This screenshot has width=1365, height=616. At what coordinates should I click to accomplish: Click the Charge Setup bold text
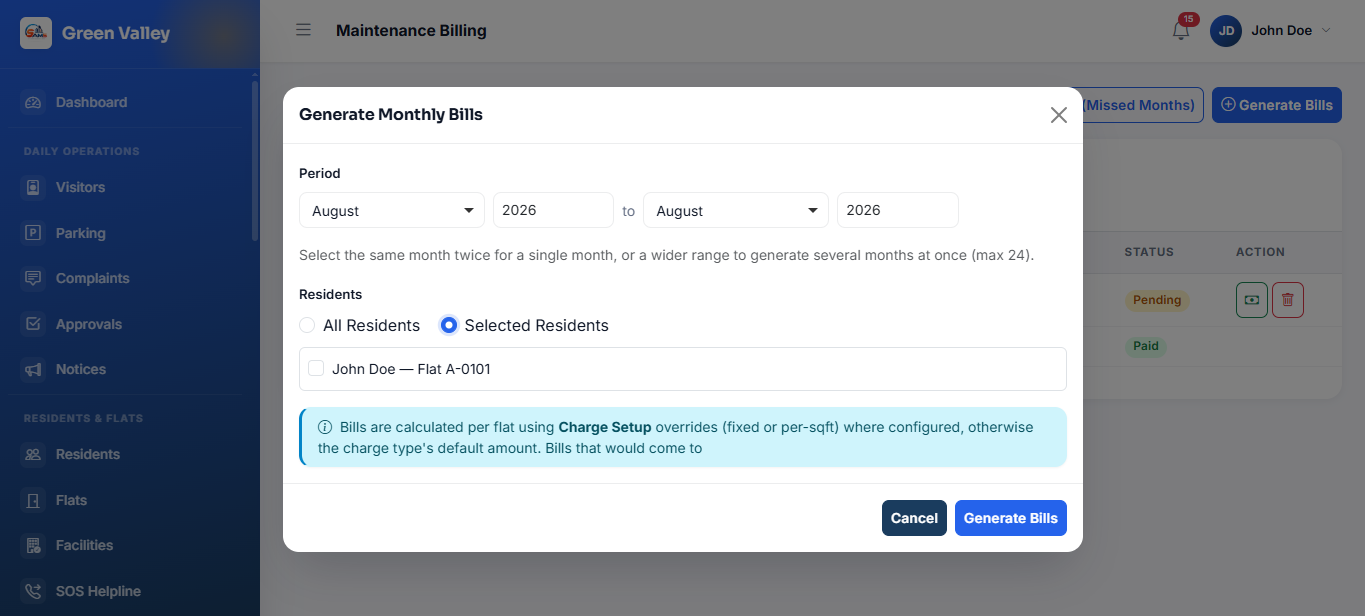[605, 427]
